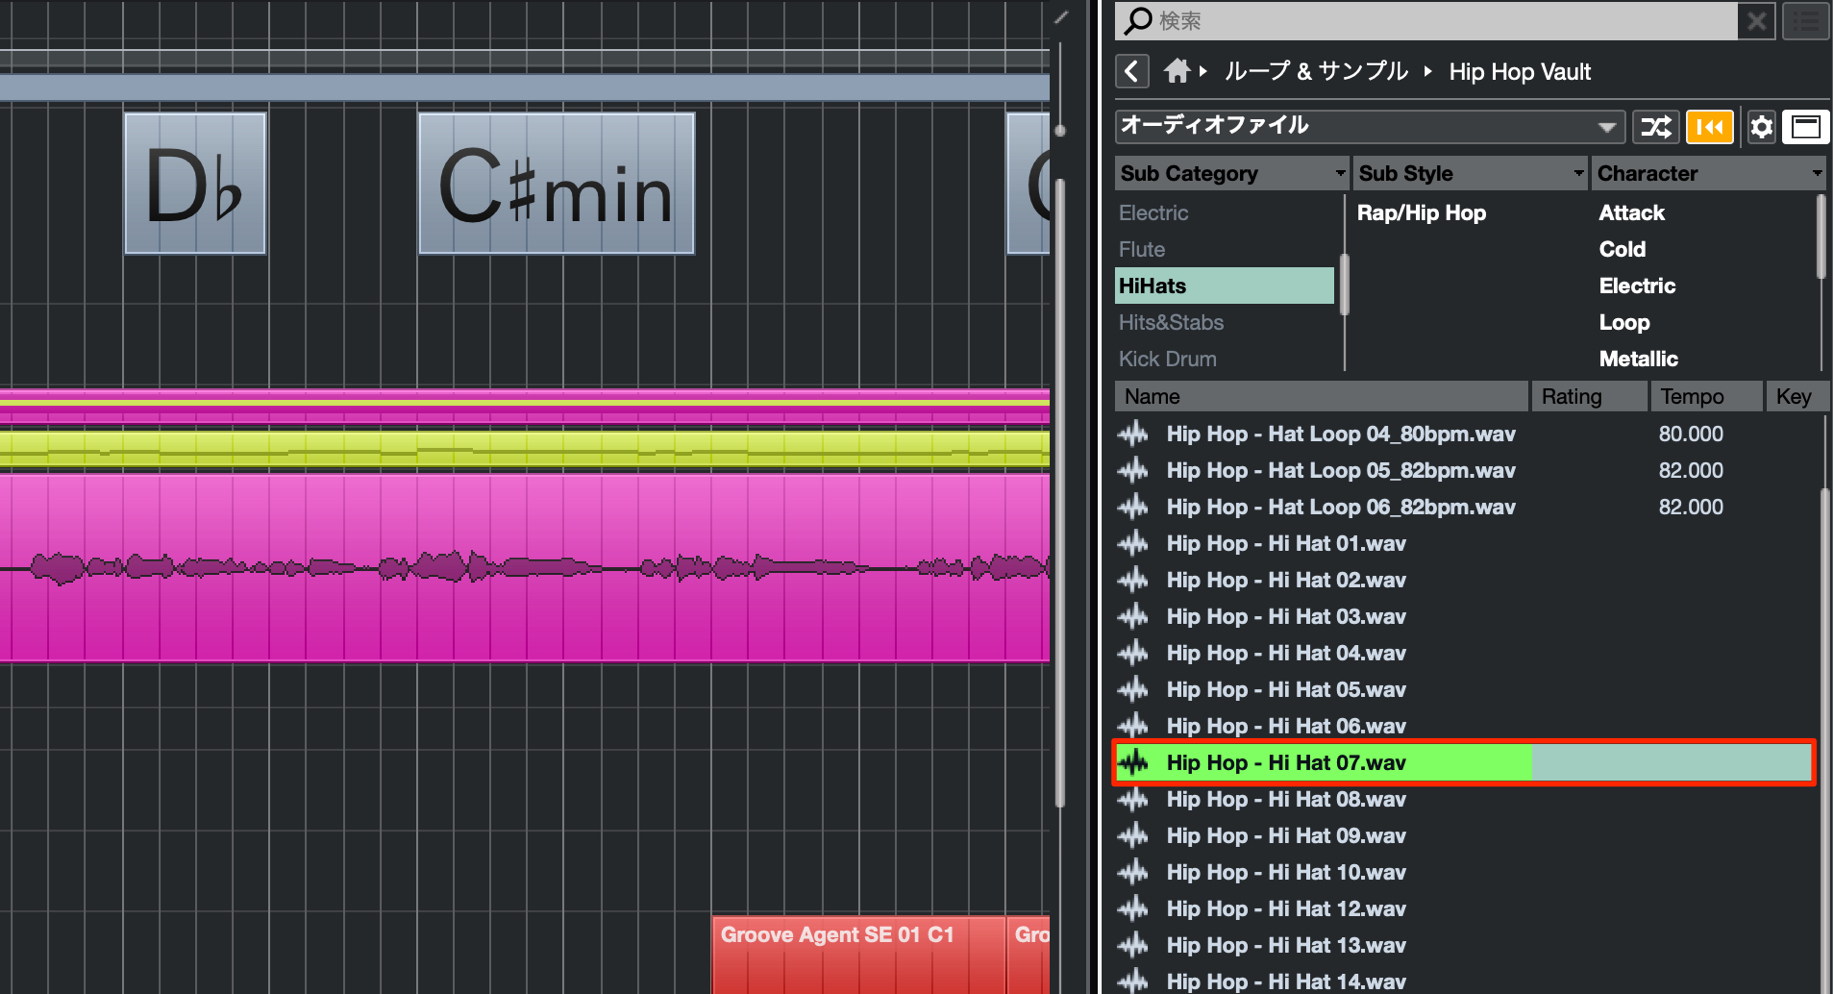Click the magnifier search icon
Viewport: 1834px width, 994px height.
(x=1137, y=20)
